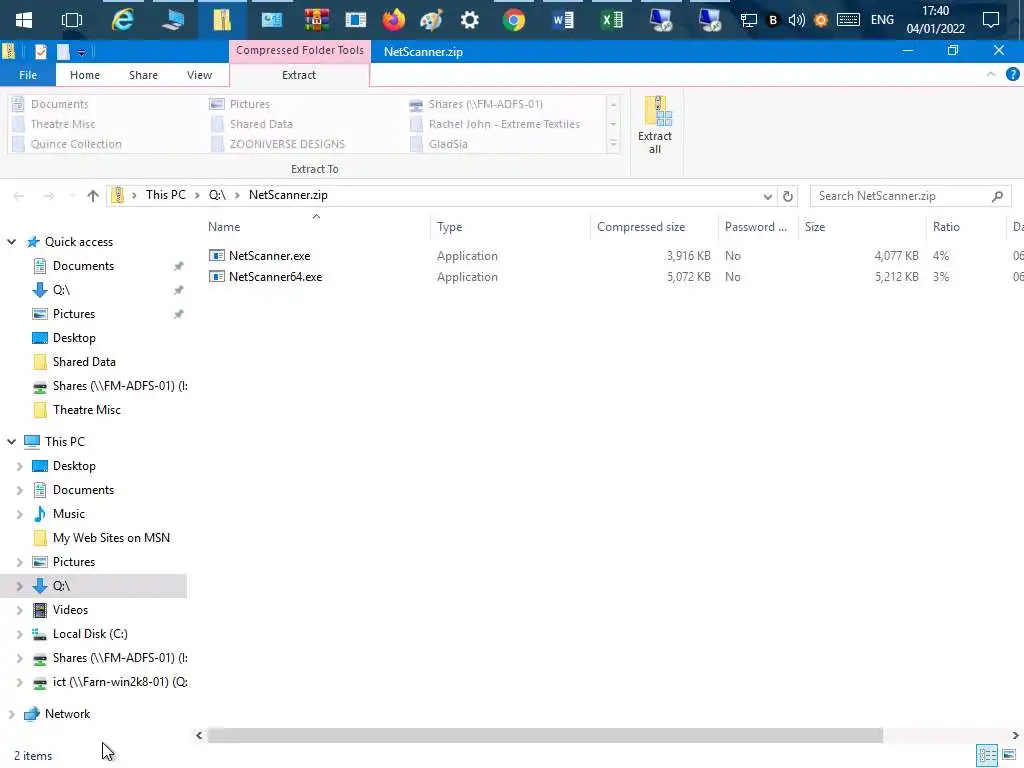Select the NetScanner64.exe file icon

(217, 276)
